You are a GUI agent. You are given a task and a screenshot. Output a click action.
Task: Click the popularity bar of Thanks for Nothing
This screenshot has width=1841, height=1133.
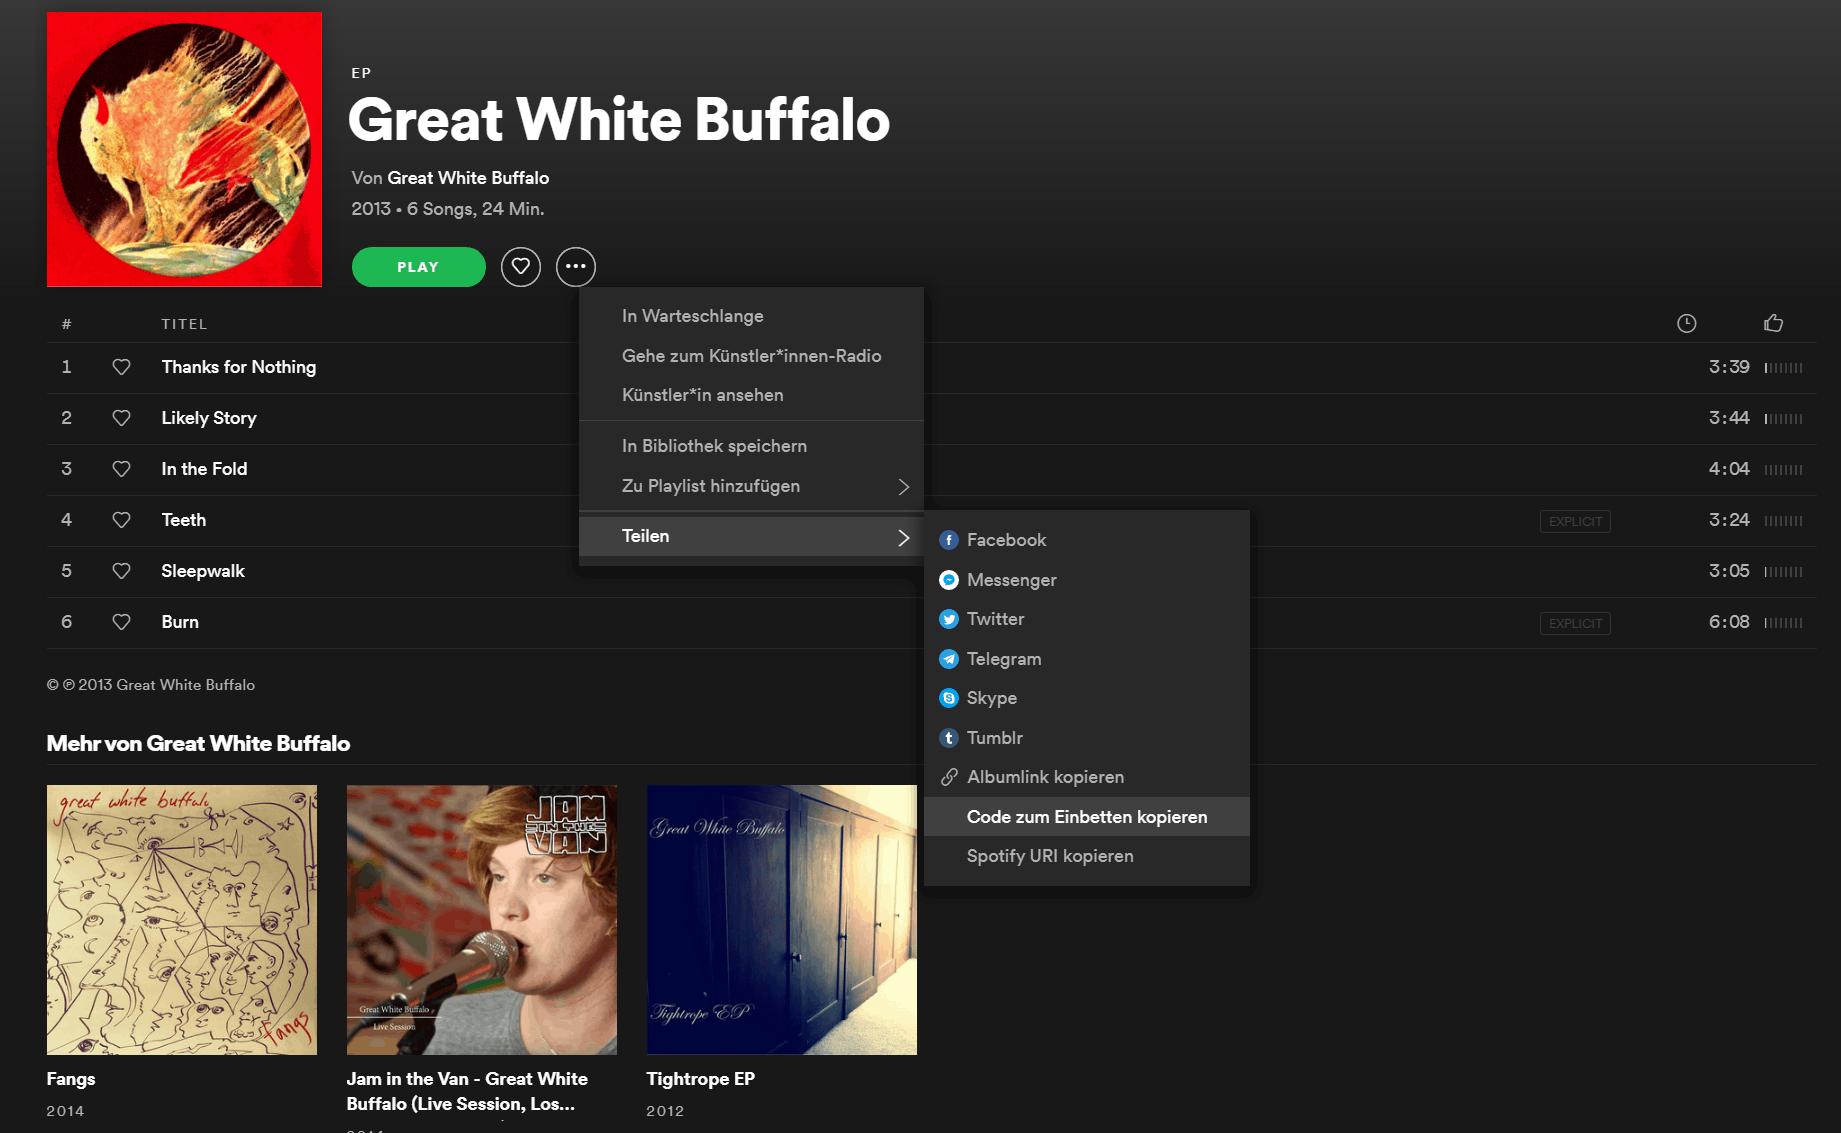point(1783,368)
